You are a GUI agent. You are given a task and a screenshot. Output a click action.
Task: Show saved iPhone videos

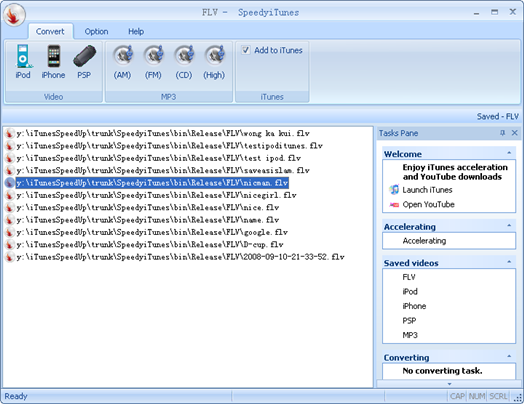(414, 306)
